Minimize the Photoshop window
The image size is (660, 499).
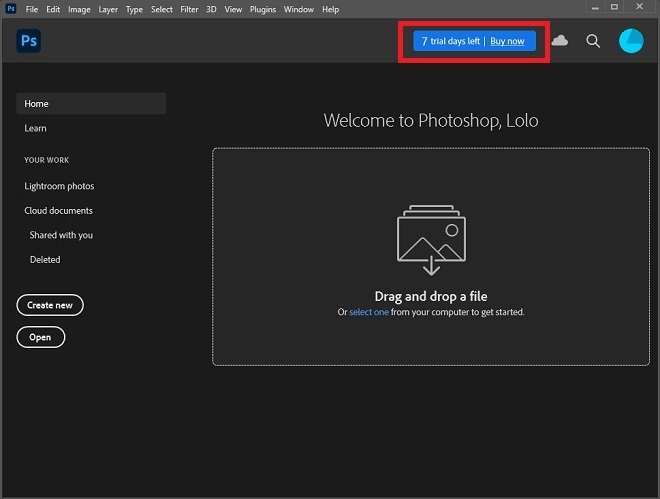pyautogui.click(x=595, y=8)
